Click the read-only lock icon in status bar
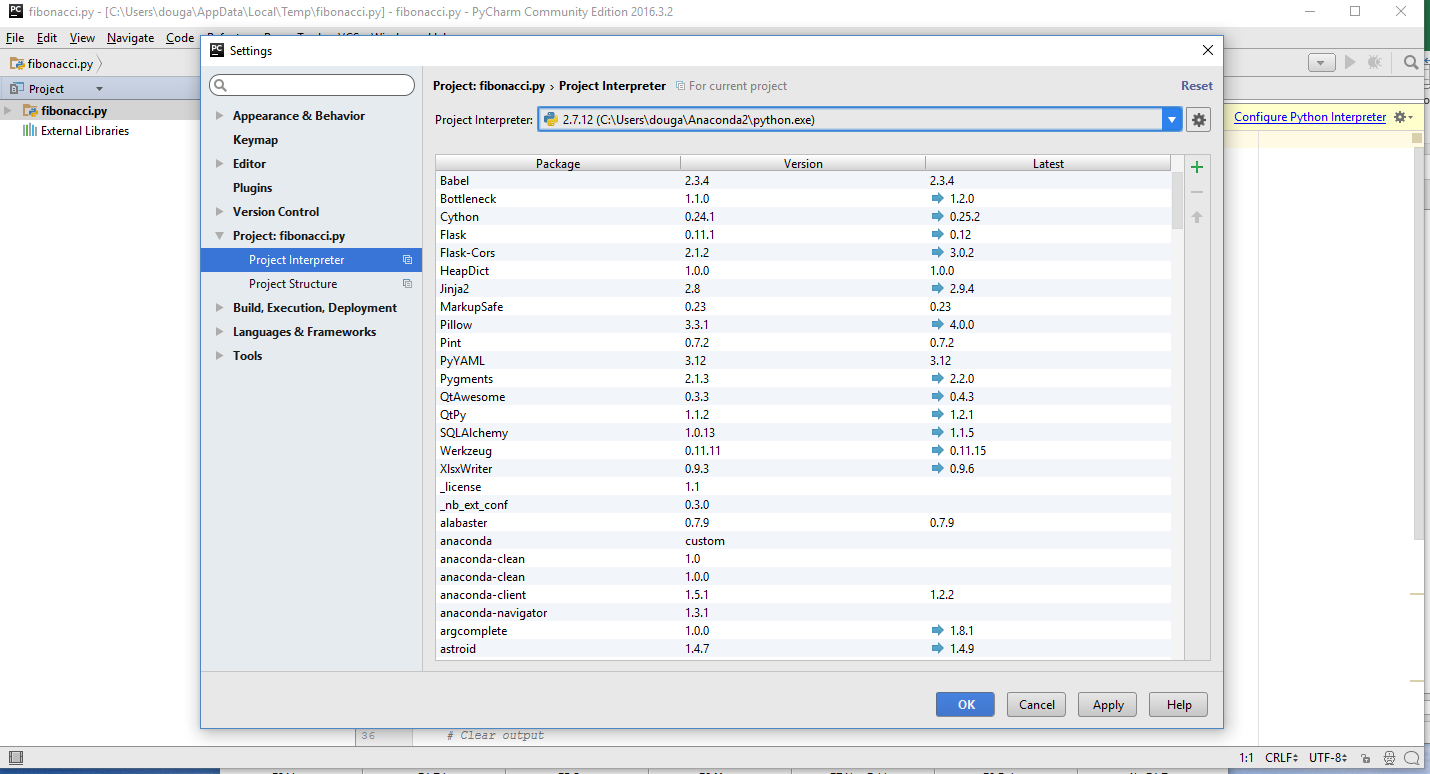The width and height of the screenshot is (1430, 774). [x=1364, y=758]
